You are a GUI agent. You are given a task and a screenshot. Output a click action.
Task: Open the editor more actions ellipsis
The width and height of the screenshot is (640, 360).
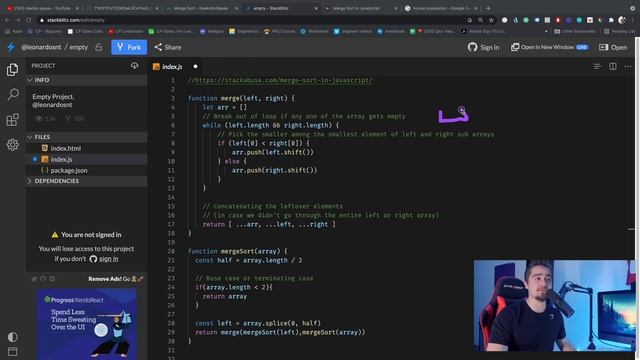pos(628,66)
